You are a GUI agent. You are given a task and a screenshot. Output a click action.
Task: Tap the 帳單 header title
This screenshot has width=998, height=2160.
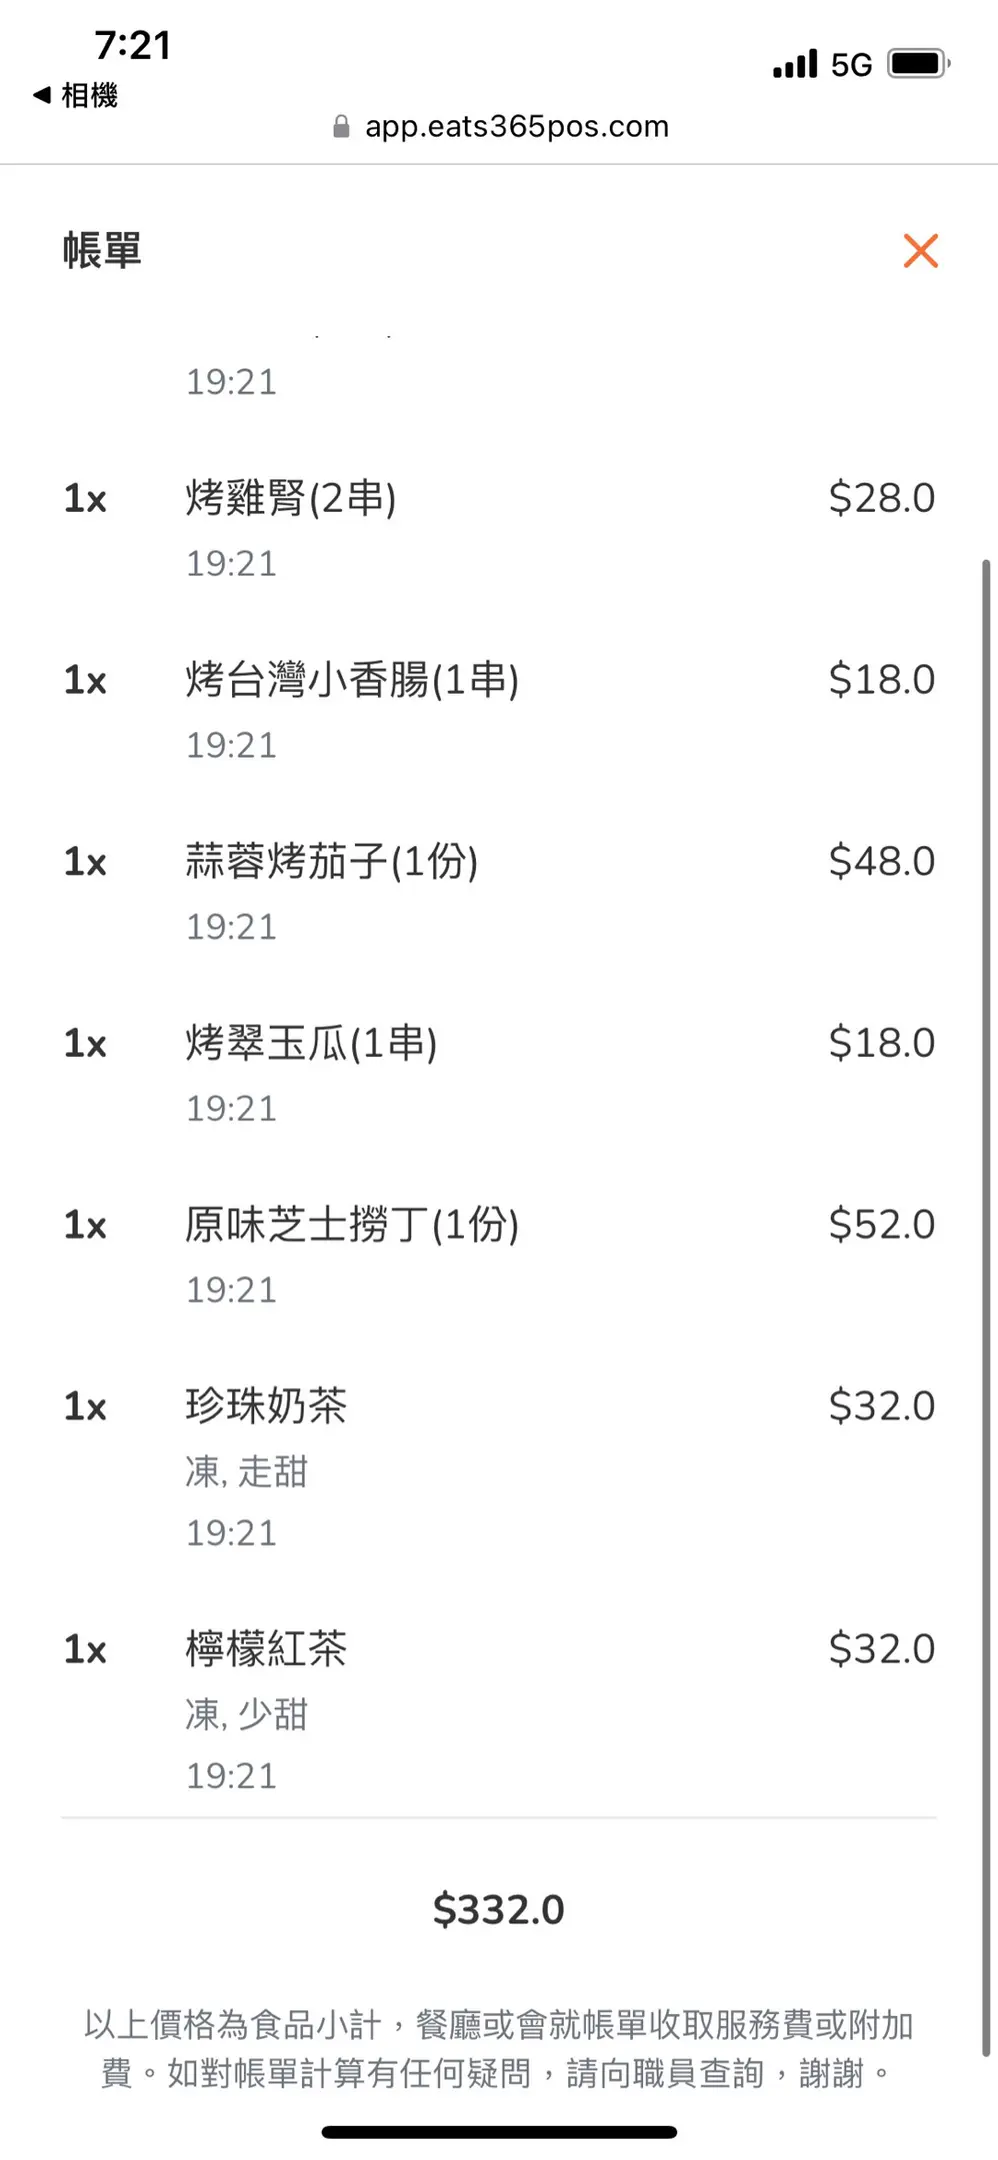(x=102, y=250)
